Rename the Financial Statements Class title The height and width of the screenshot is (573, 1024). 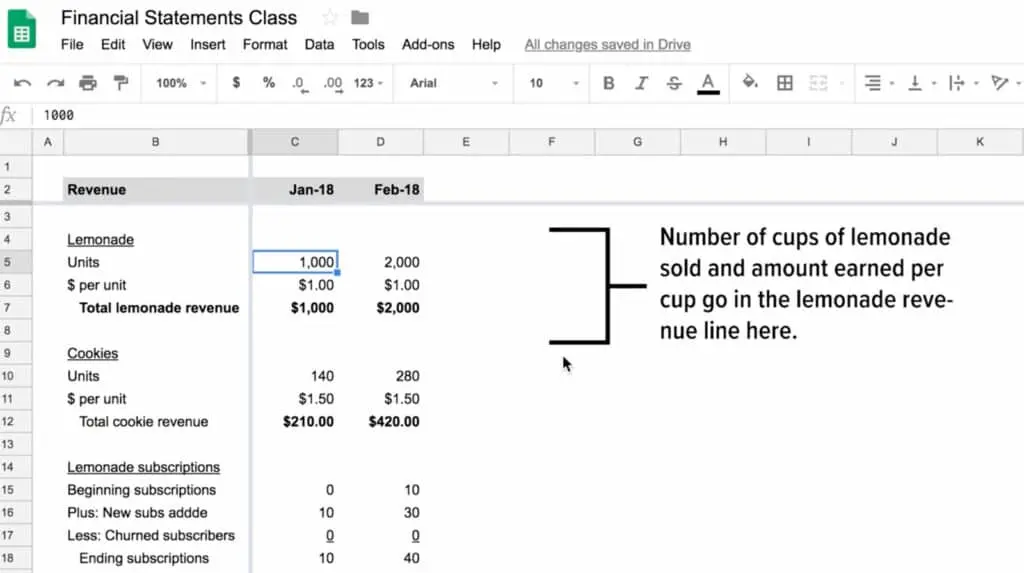pos(179,18)
